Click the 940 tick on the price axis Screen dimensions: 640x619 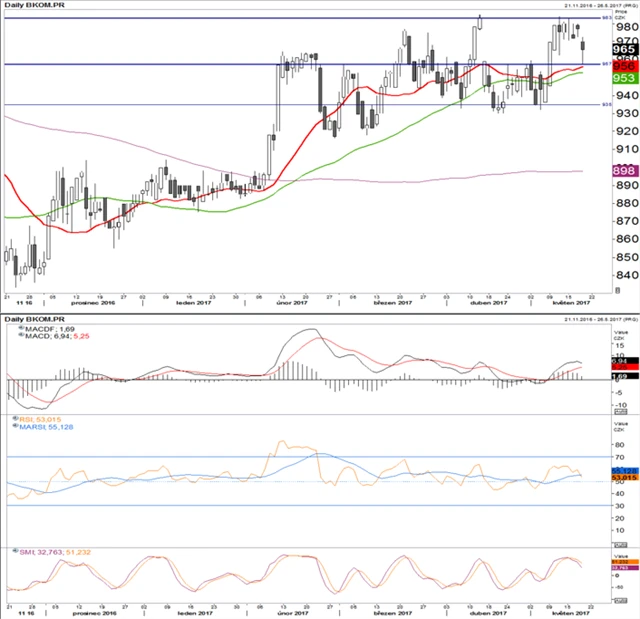(x=627, y=95)
